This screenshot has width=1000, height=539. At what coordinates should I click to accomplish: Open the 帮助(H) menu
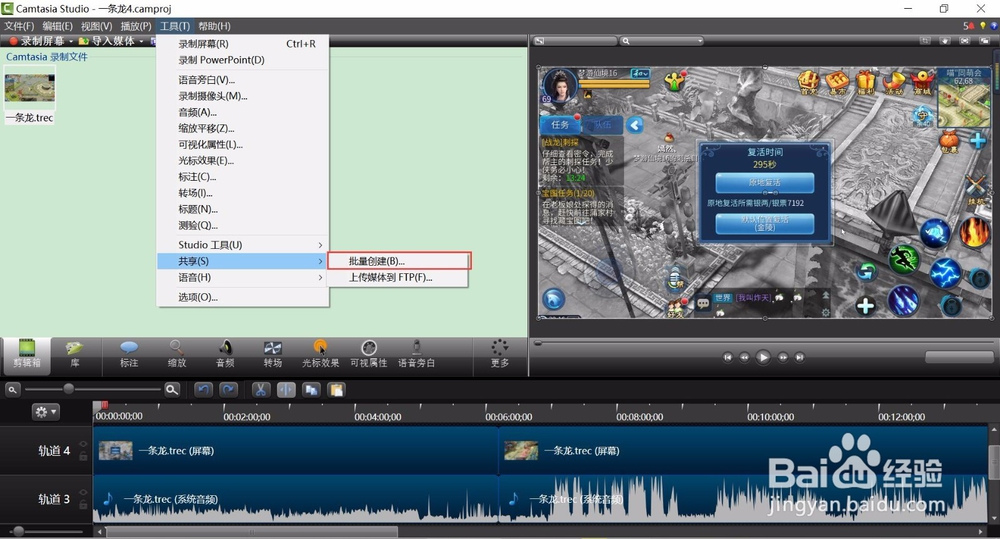[214, 26]
